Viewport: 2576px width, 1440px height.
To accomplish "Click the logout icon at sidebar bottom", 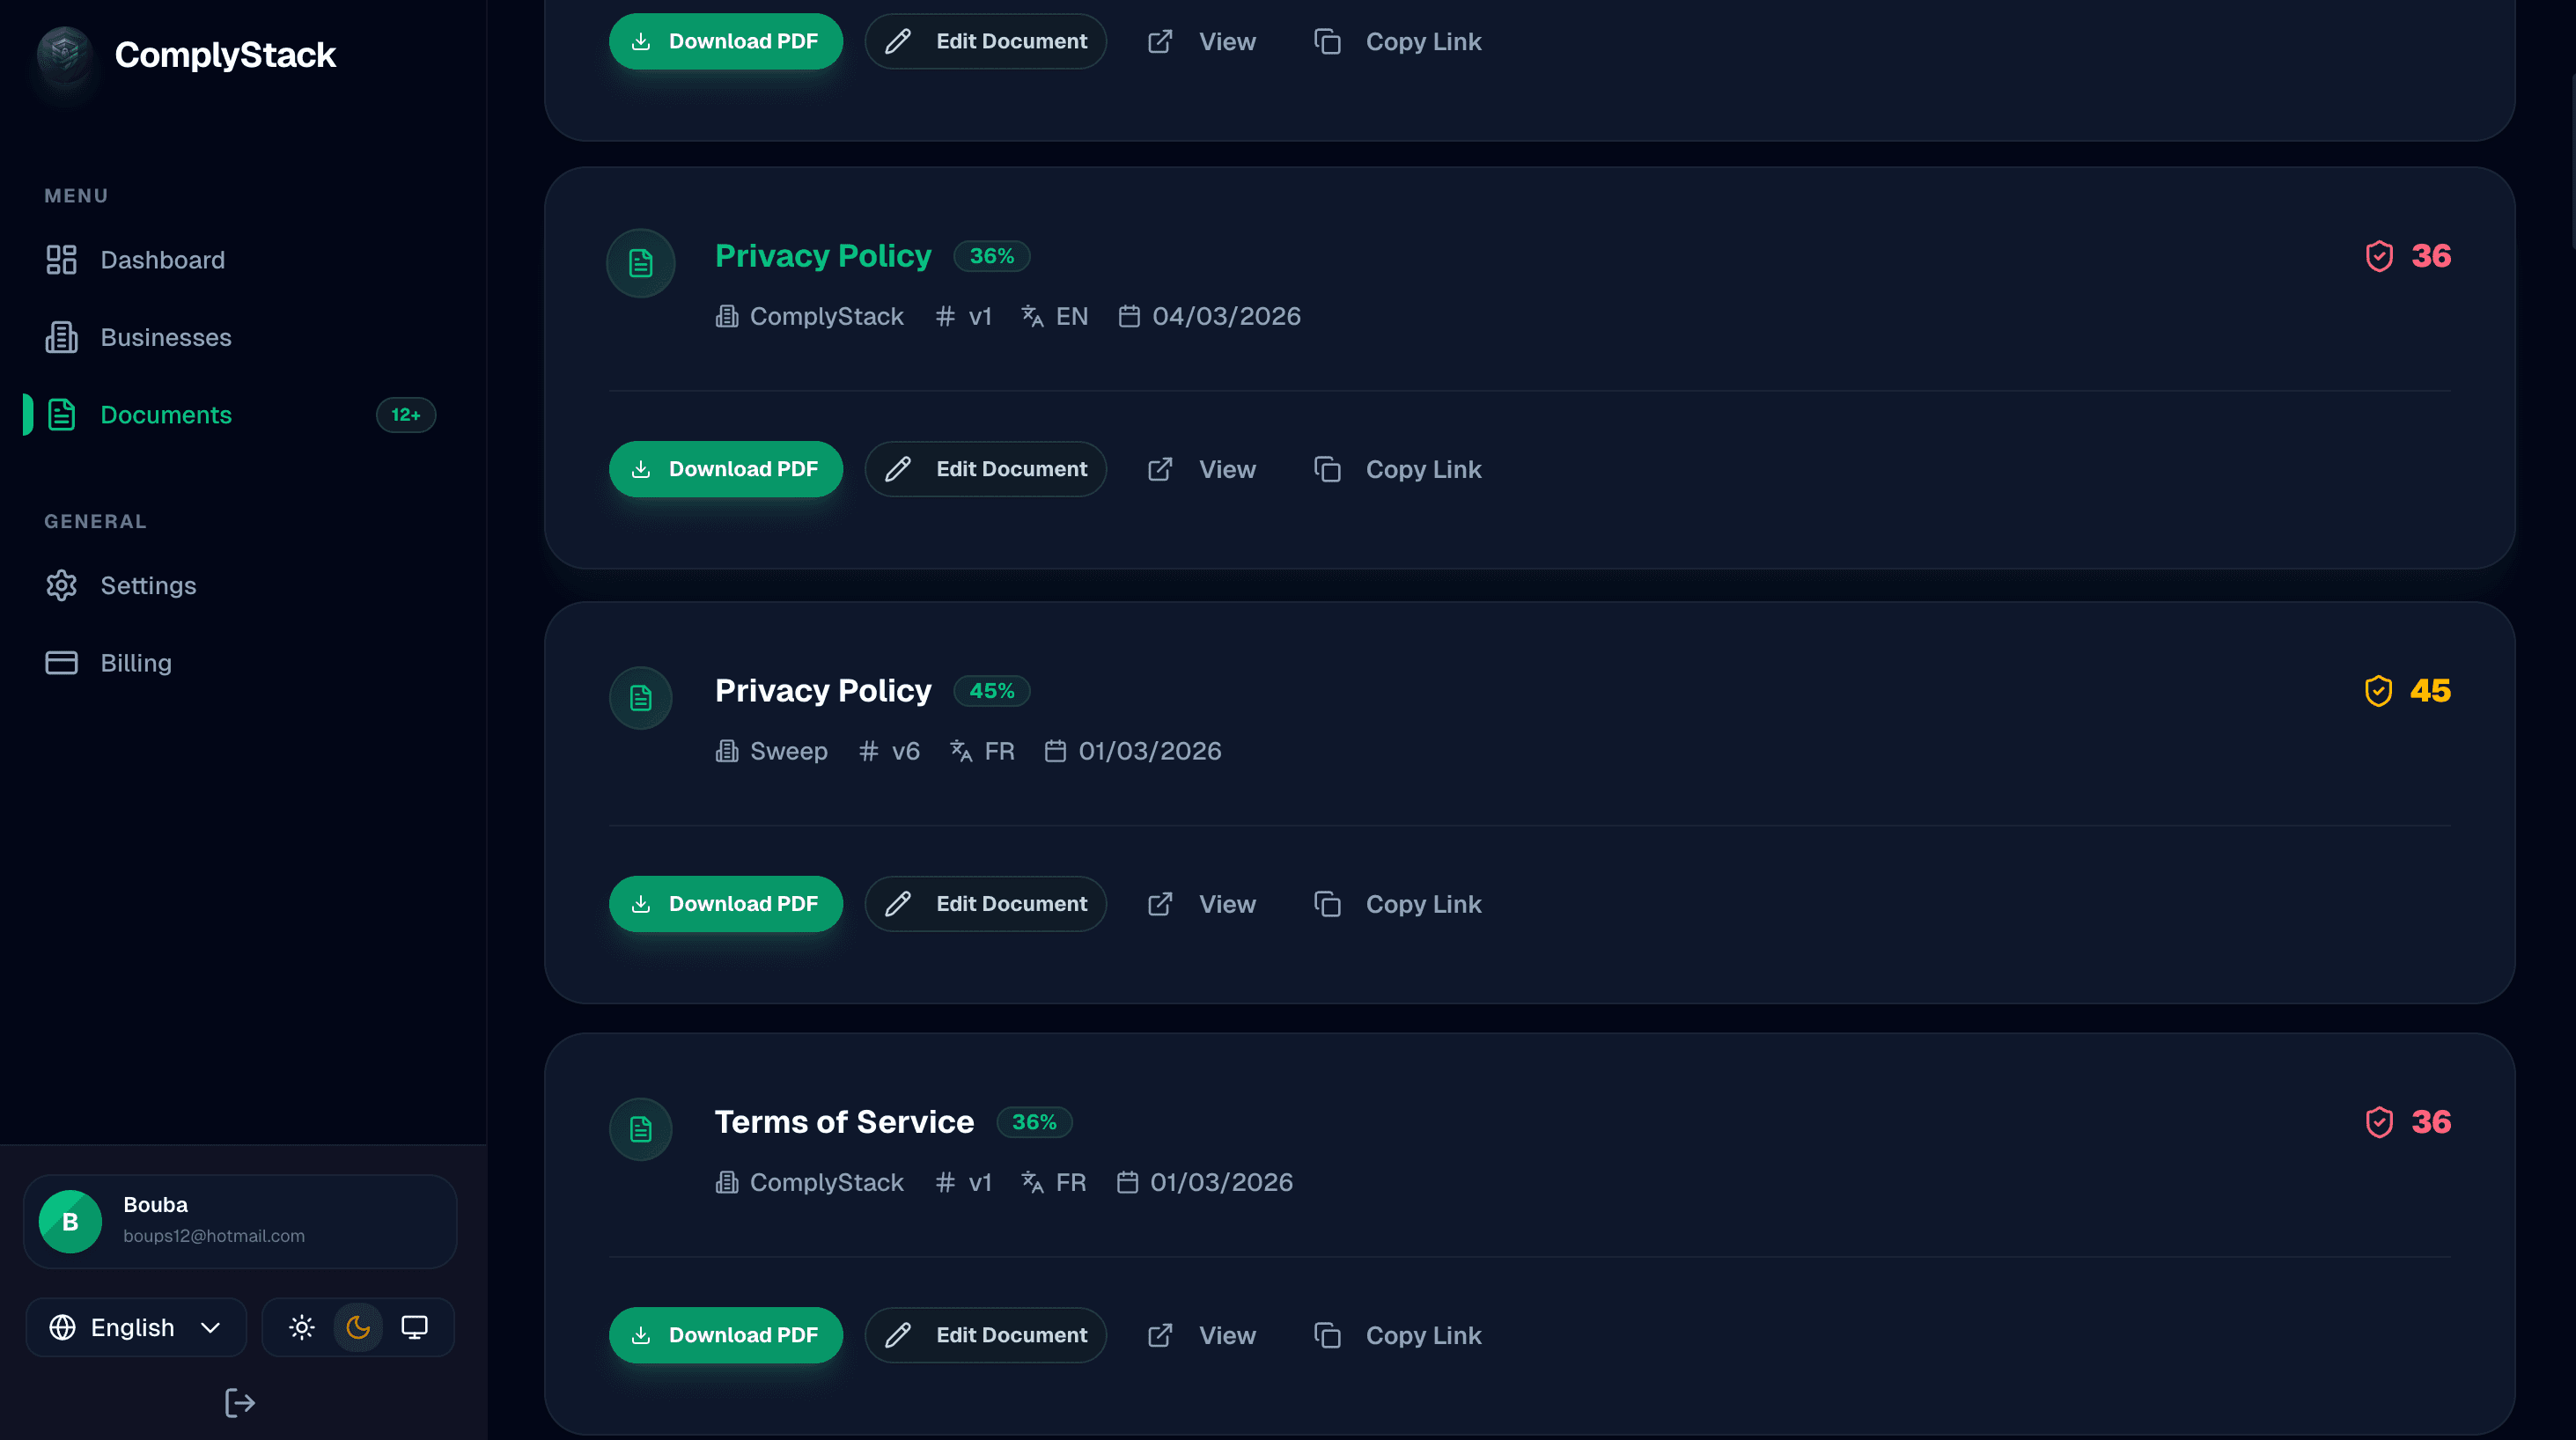I will click(x=239, y=1402).
